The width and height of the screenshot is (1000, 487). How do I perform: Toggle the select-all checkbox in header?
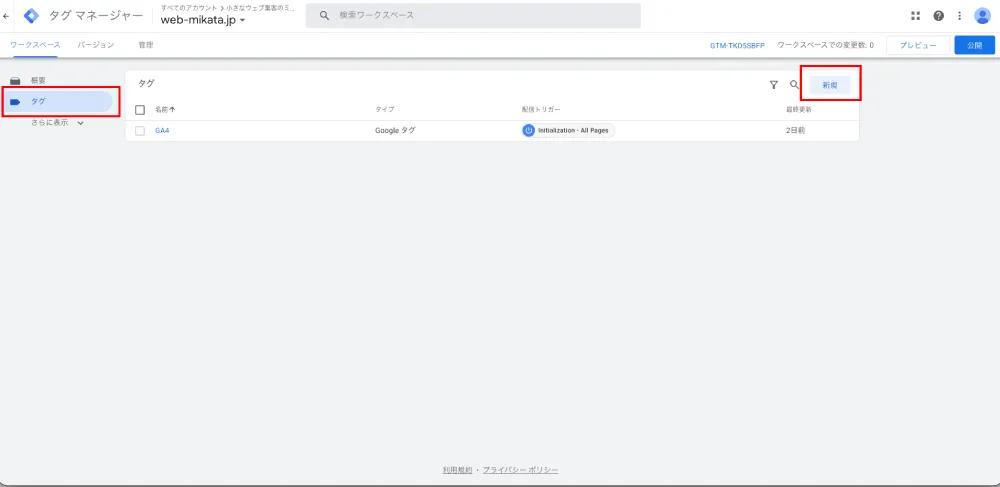coord(140,110)
